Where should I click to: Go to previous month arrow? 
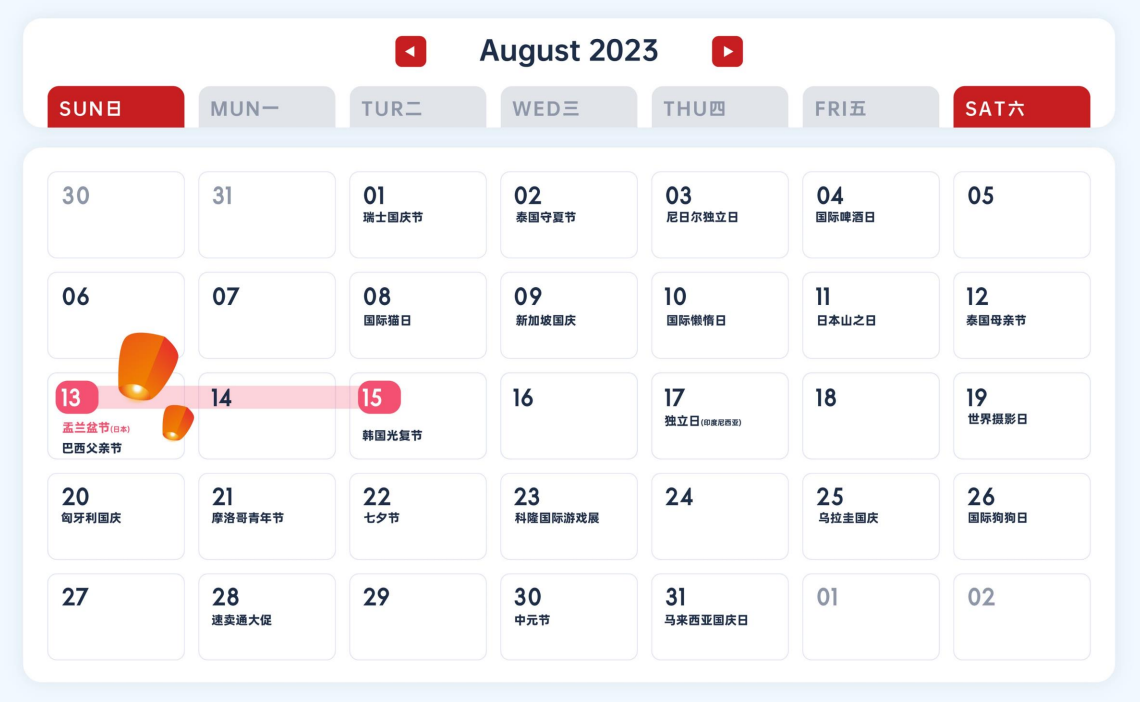tap(411, 51)
